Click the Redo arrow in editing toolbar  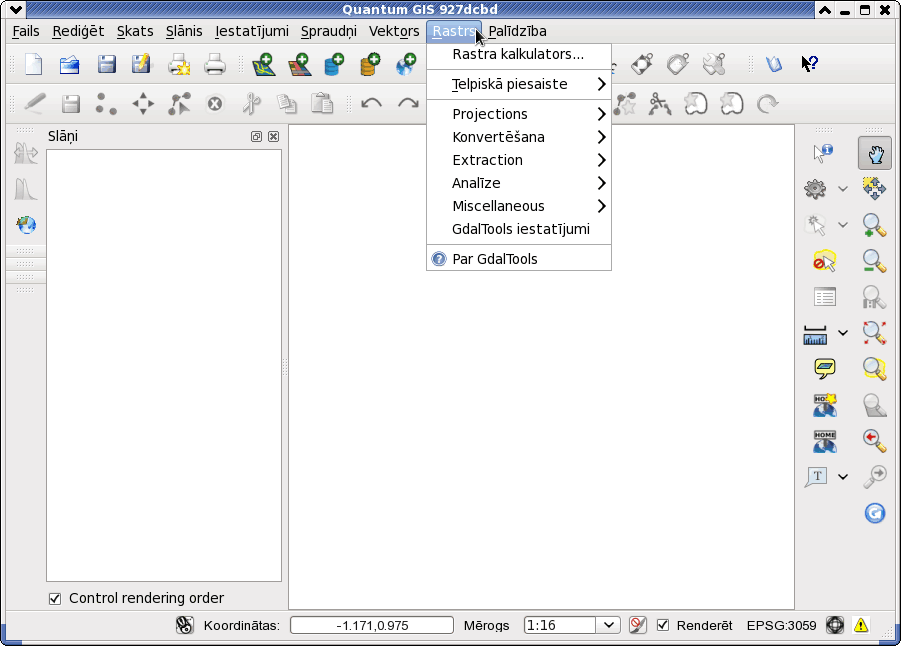[x=408, y=104]
